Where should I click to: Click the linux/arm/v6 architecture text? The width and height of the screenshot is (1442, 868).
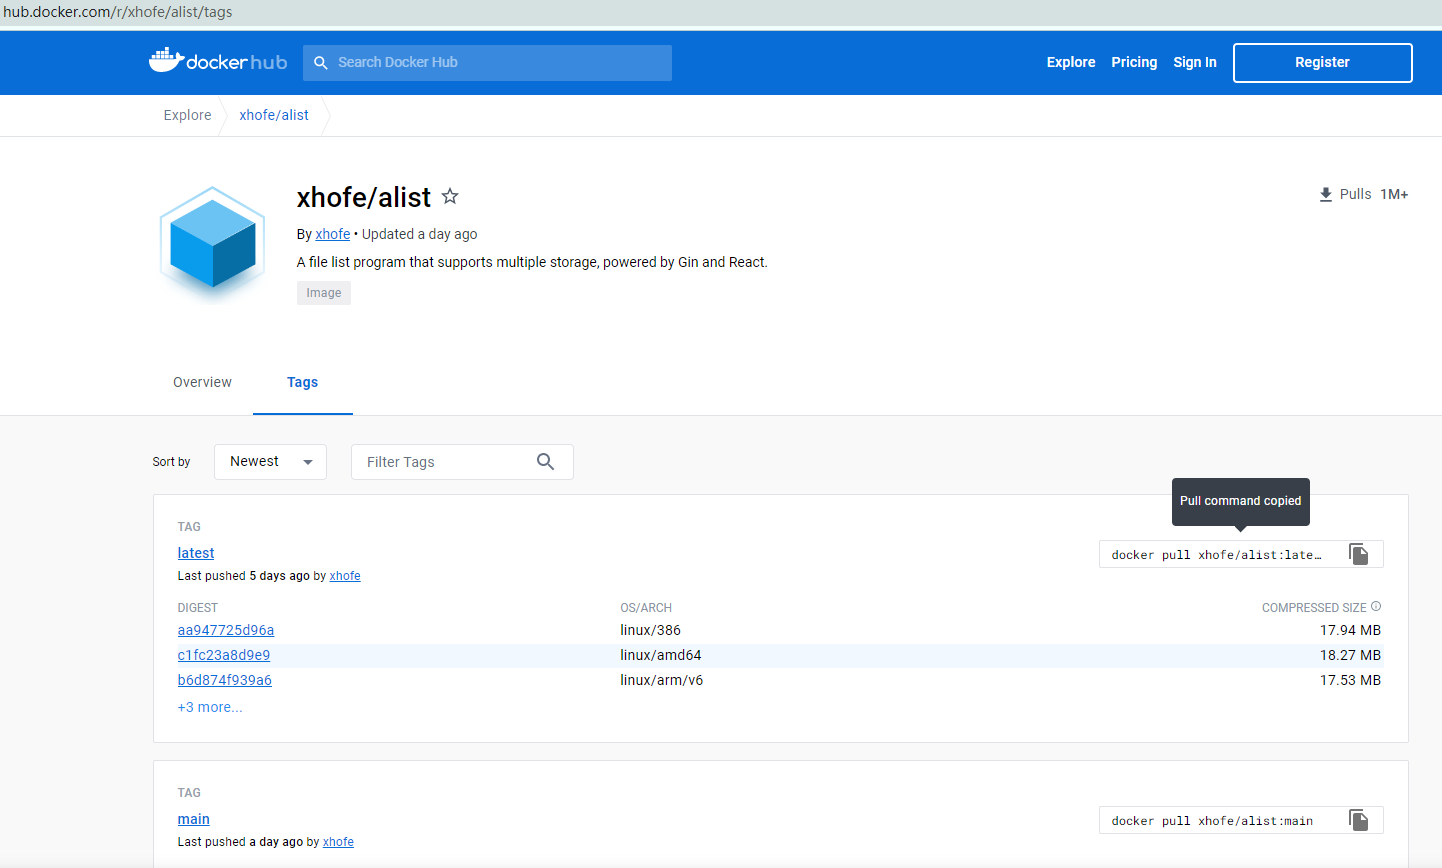(x=661, y=680)
